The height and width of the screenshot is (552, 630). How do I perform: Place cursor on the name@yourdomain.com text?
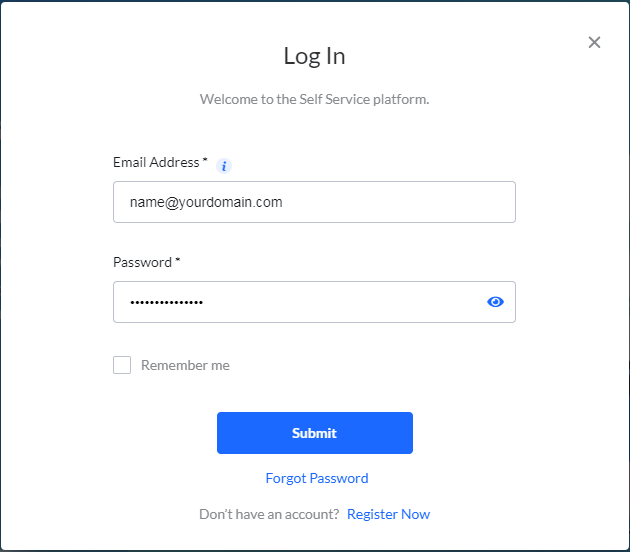206,202
